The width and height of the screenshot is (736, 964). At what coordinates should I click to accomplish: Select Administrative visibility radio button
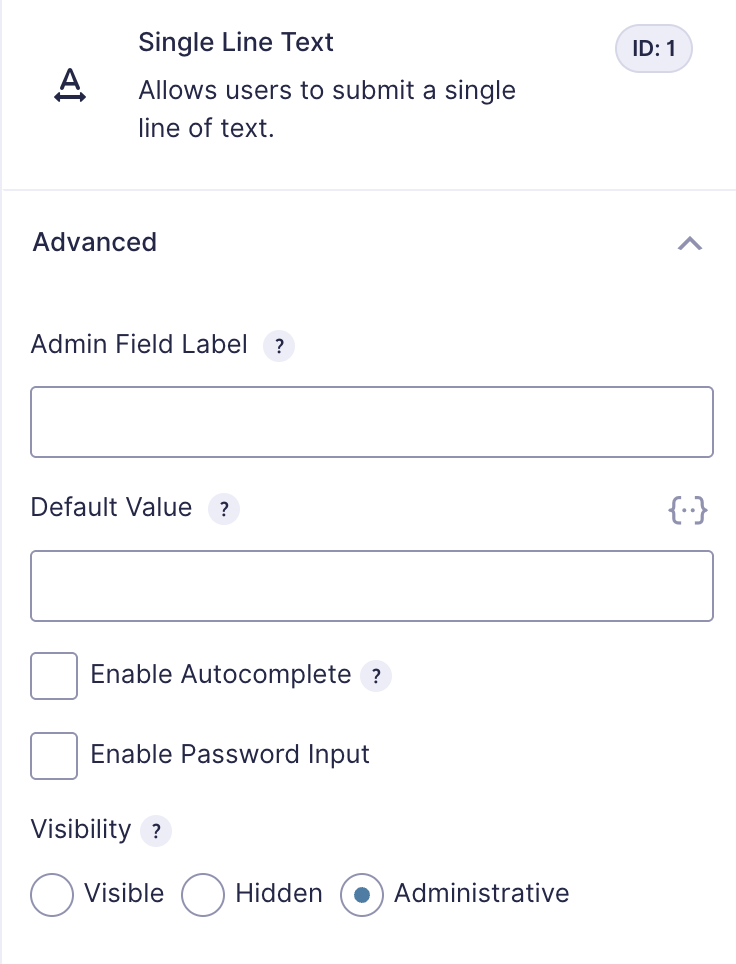click(x=362, y=895)
